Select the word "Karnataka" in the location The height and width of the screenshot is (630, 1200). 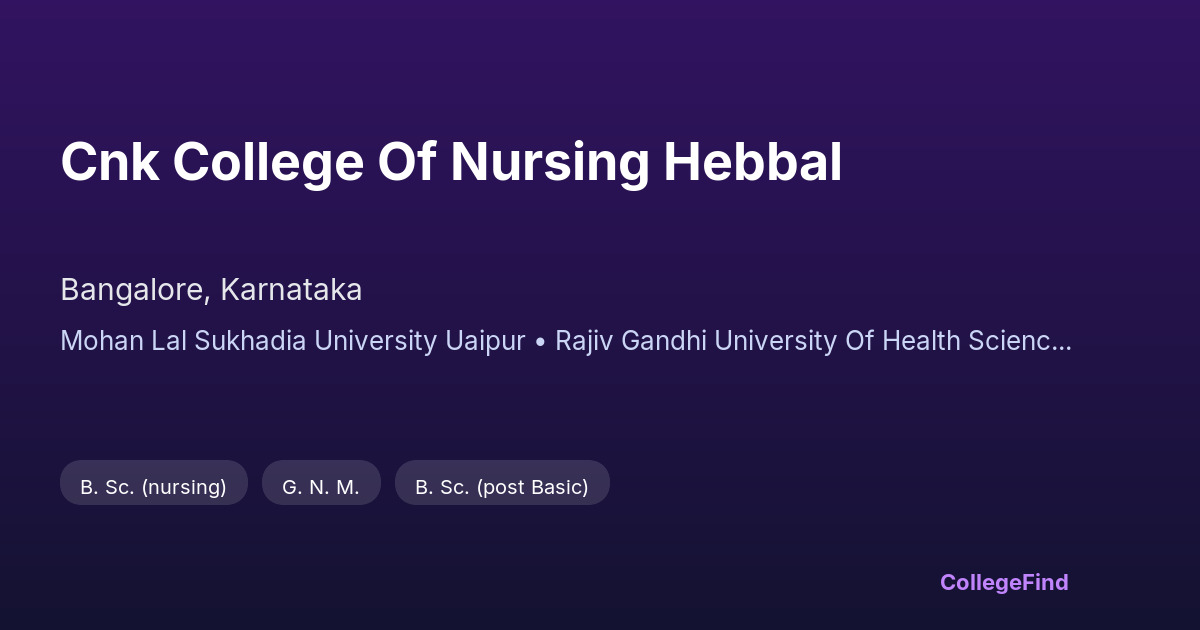point(291,290)
